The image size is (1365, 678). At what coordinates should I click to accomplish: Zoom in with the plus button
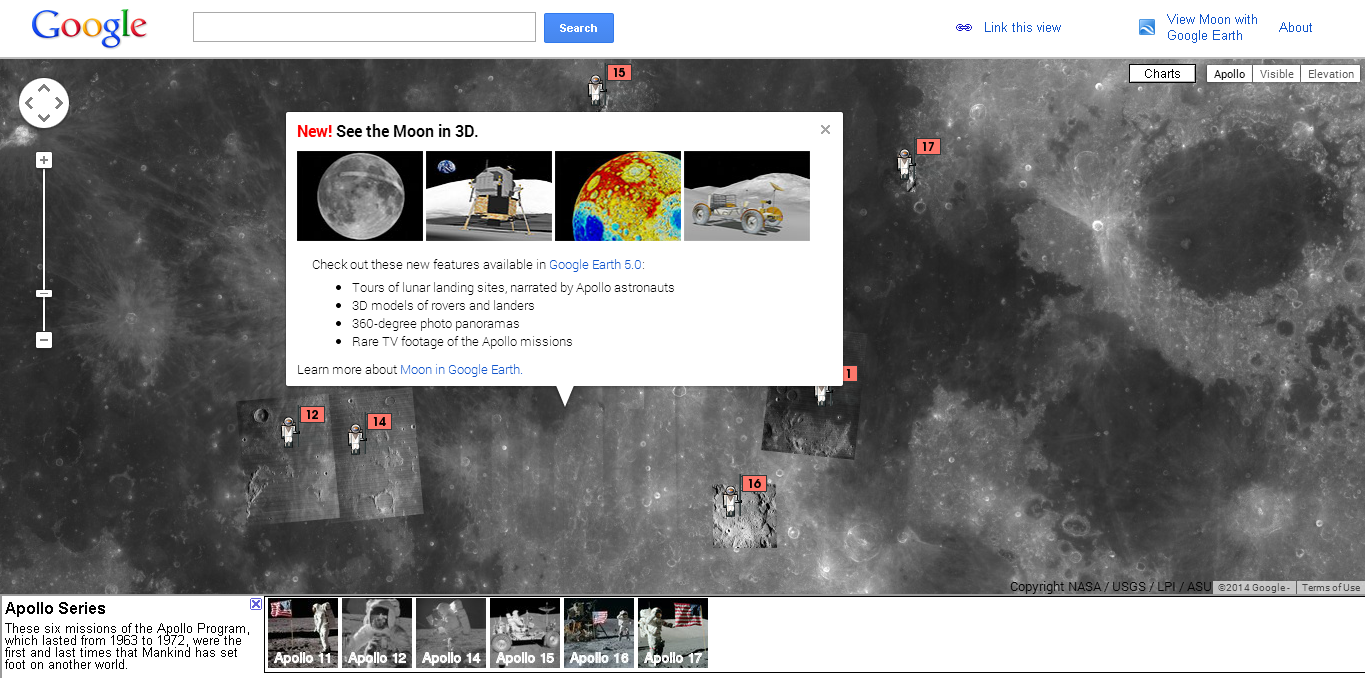(x=44, y=160)
